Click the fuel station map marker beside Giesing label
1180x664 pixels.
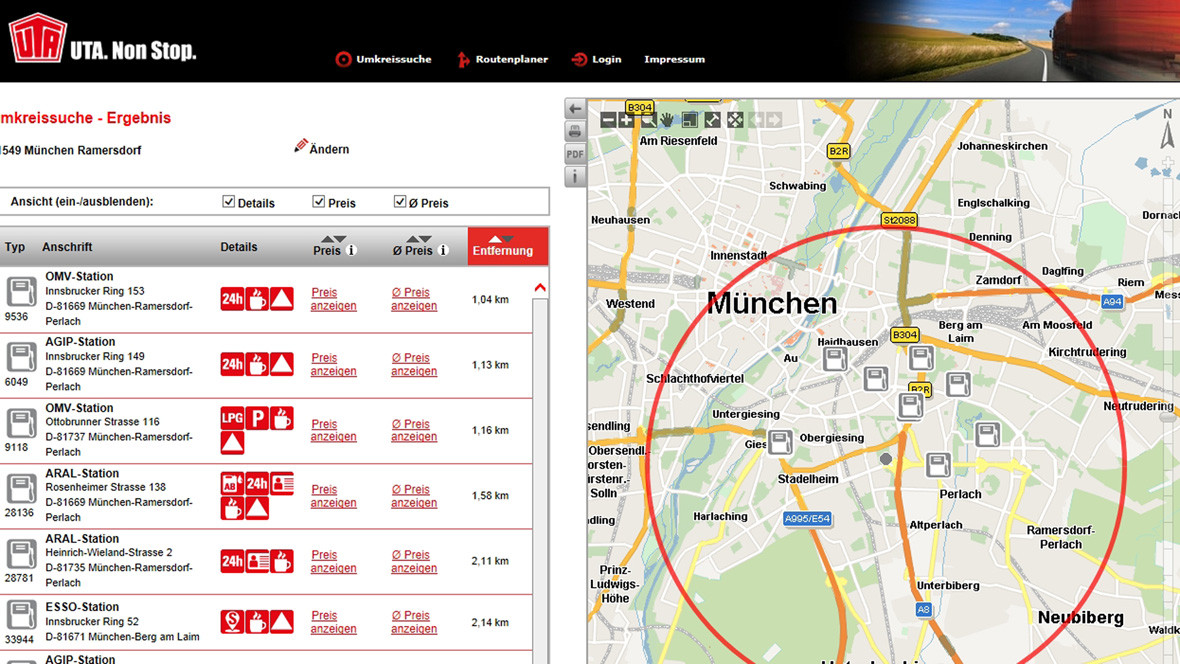(780, 442)
